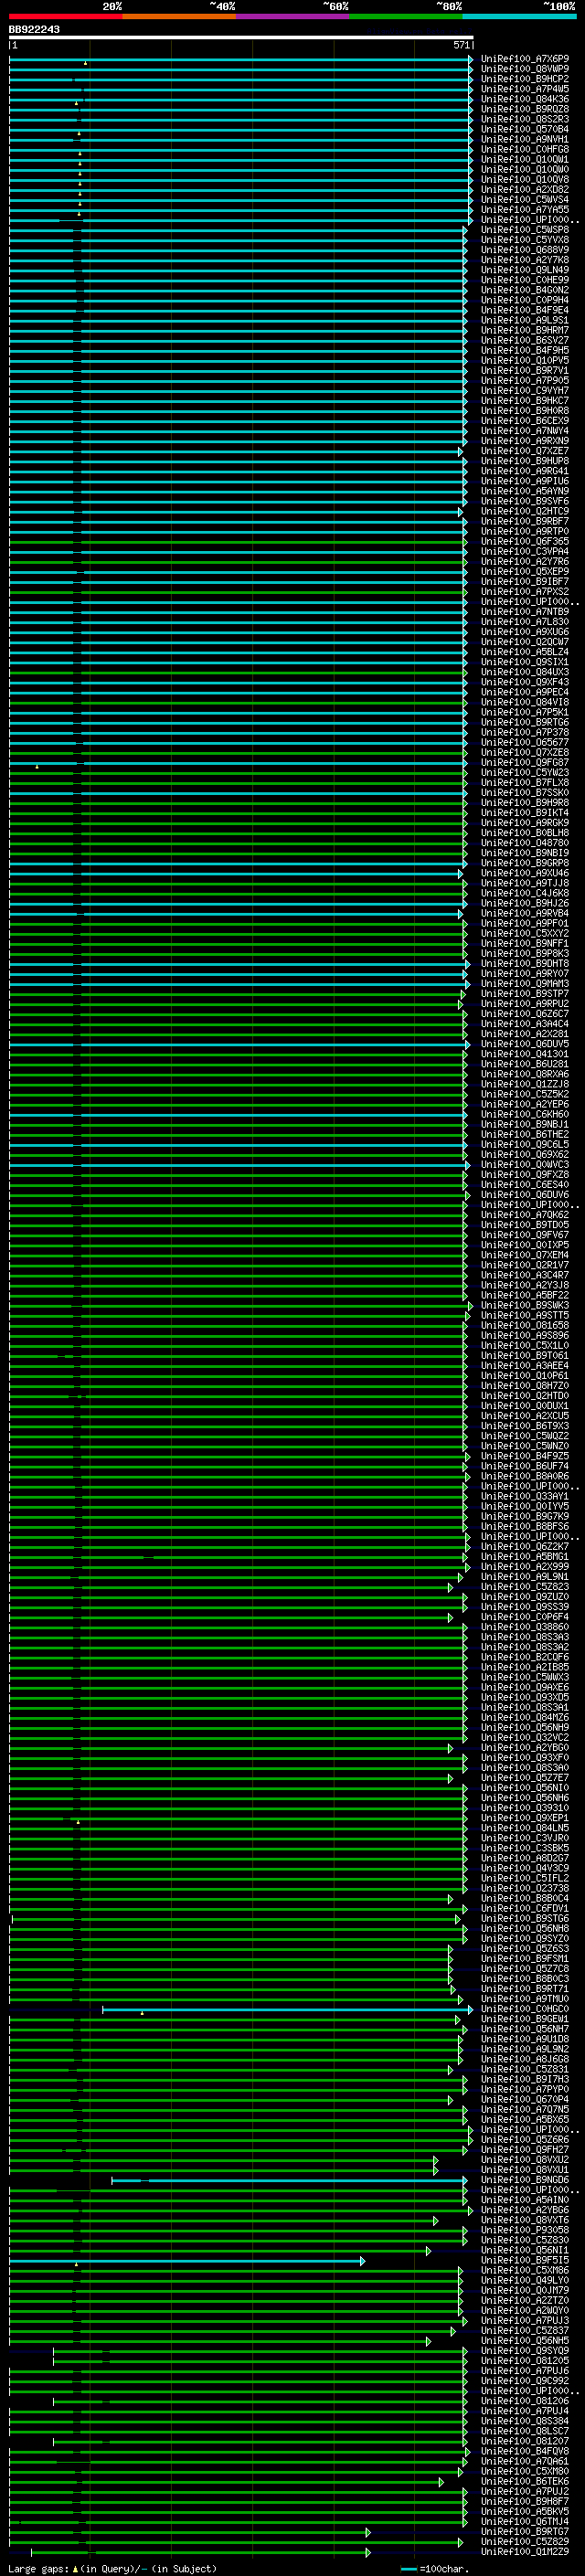
Task: Click the UniRef100_Q9MAM3 label
Action: [x=524, y=984]
